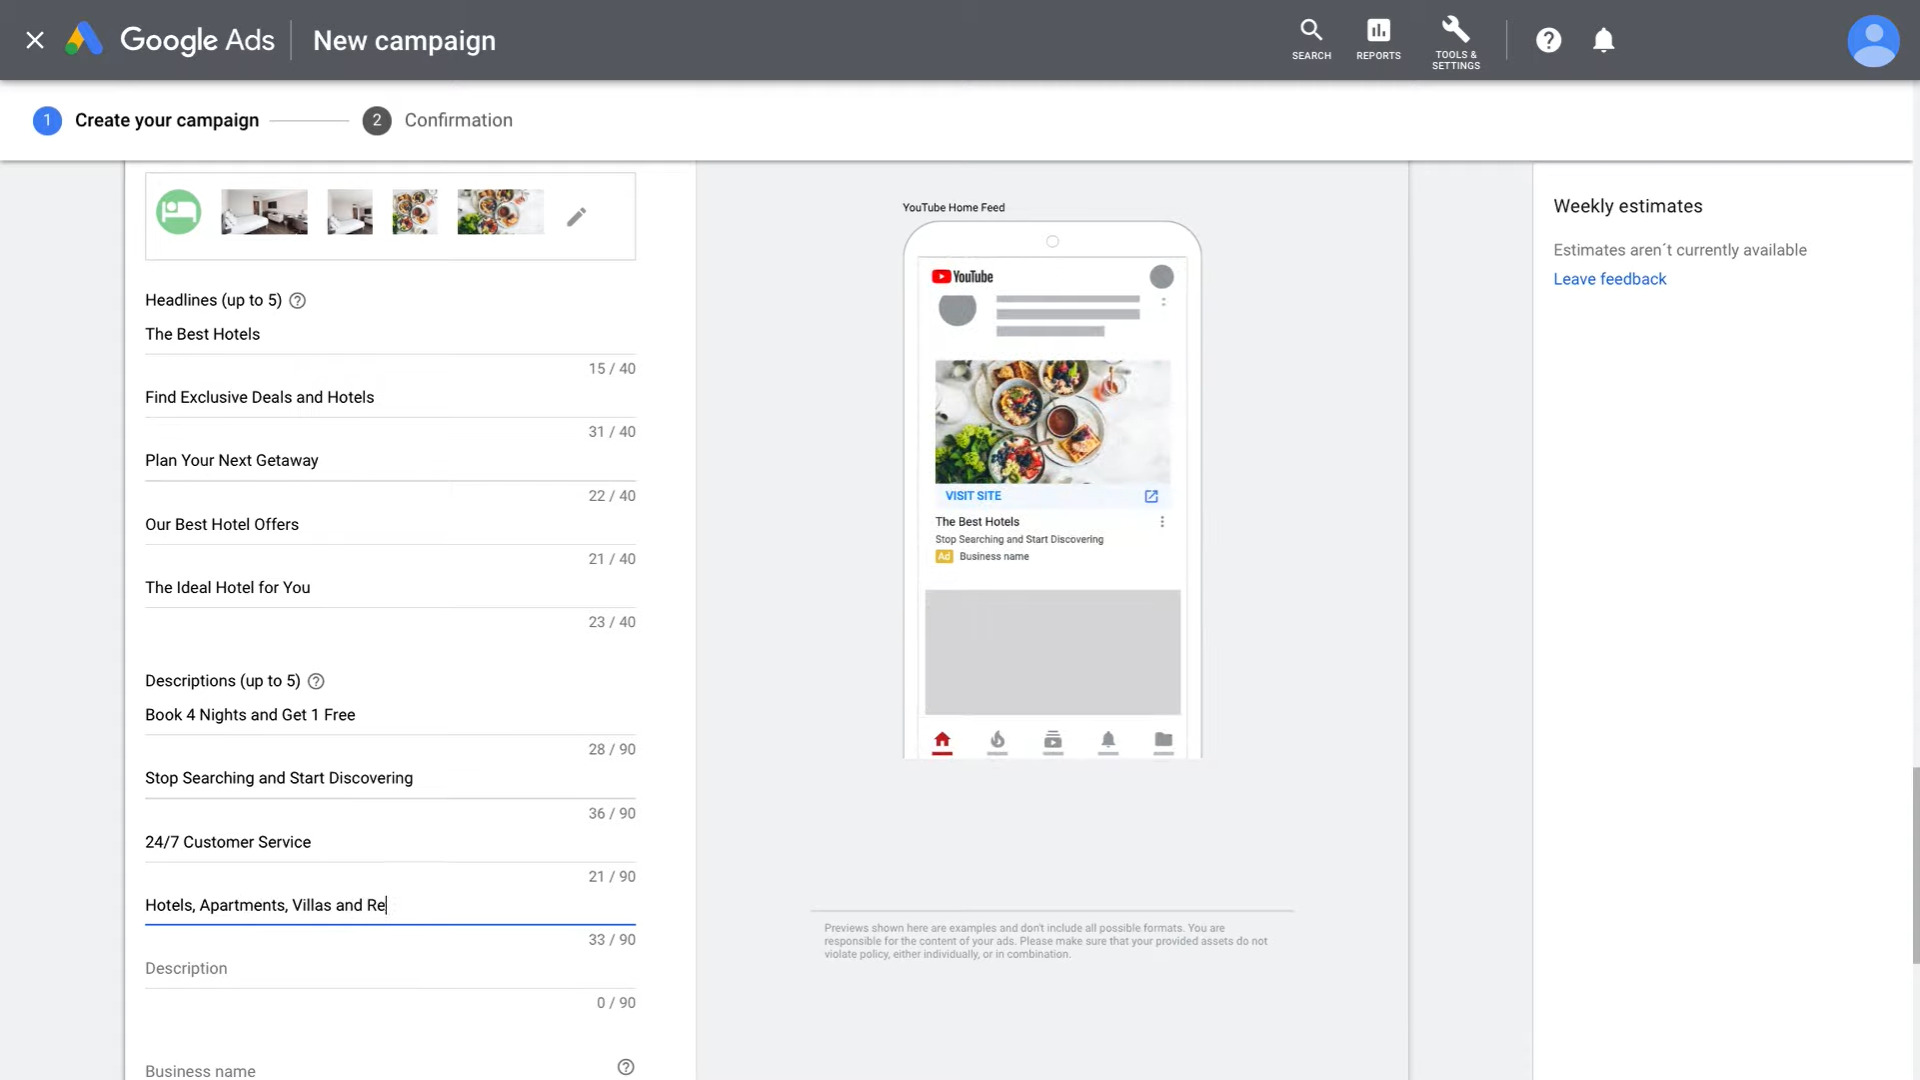
Task: Click the edit pencil icon on images
Action: pos(576,216)
